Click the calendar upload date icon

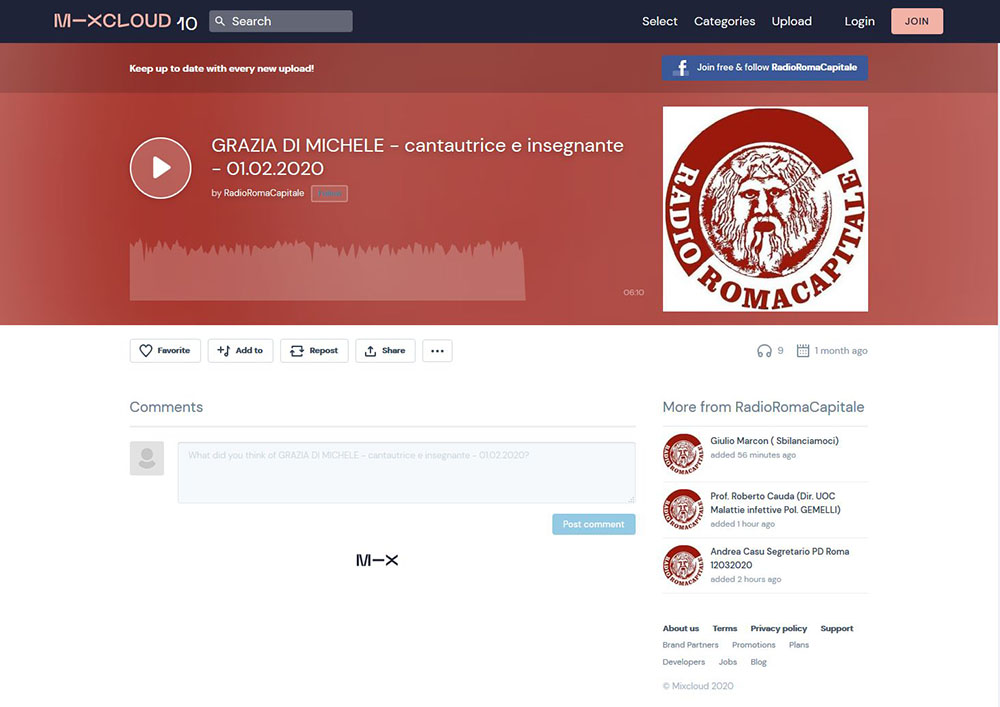pyautogui.click(x=803, y=351)
